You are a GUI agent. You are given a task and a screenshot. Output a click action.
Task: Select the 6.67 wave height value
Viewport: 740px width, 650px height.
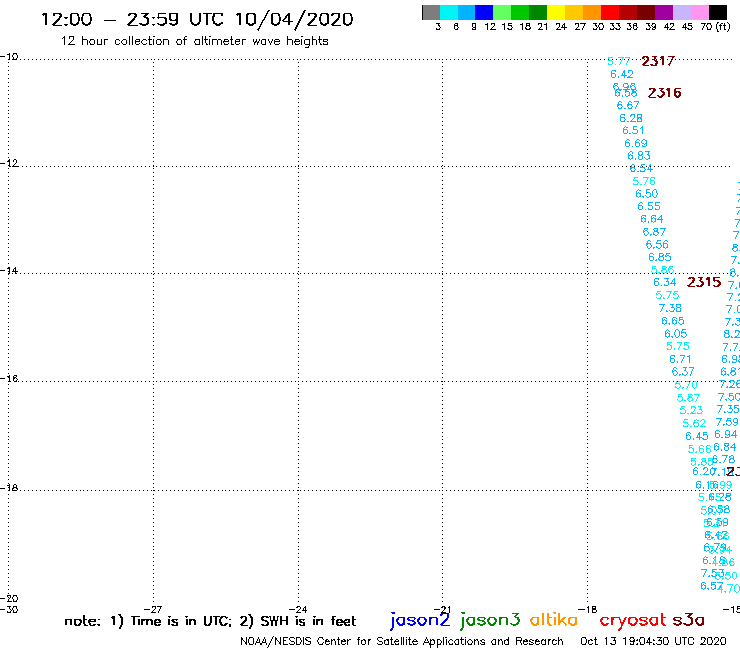pyautogui.click(x=628, y=105)
